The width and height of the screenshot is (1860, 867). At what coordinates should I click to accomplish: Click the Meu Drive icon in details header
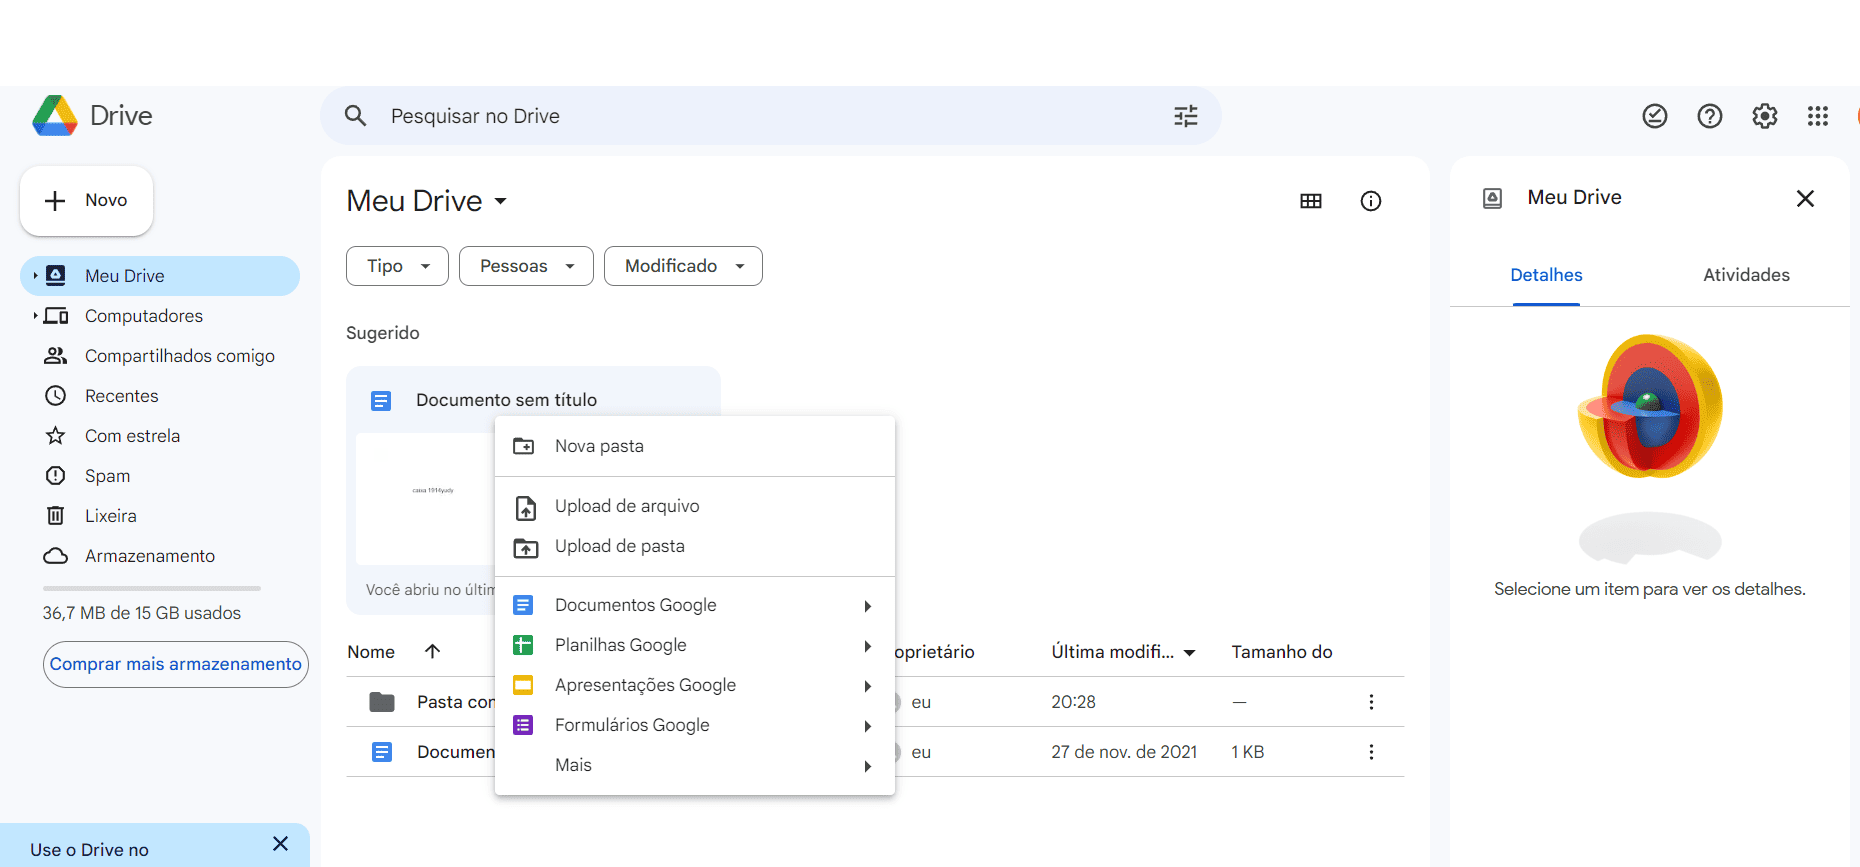pos(1492,198)
